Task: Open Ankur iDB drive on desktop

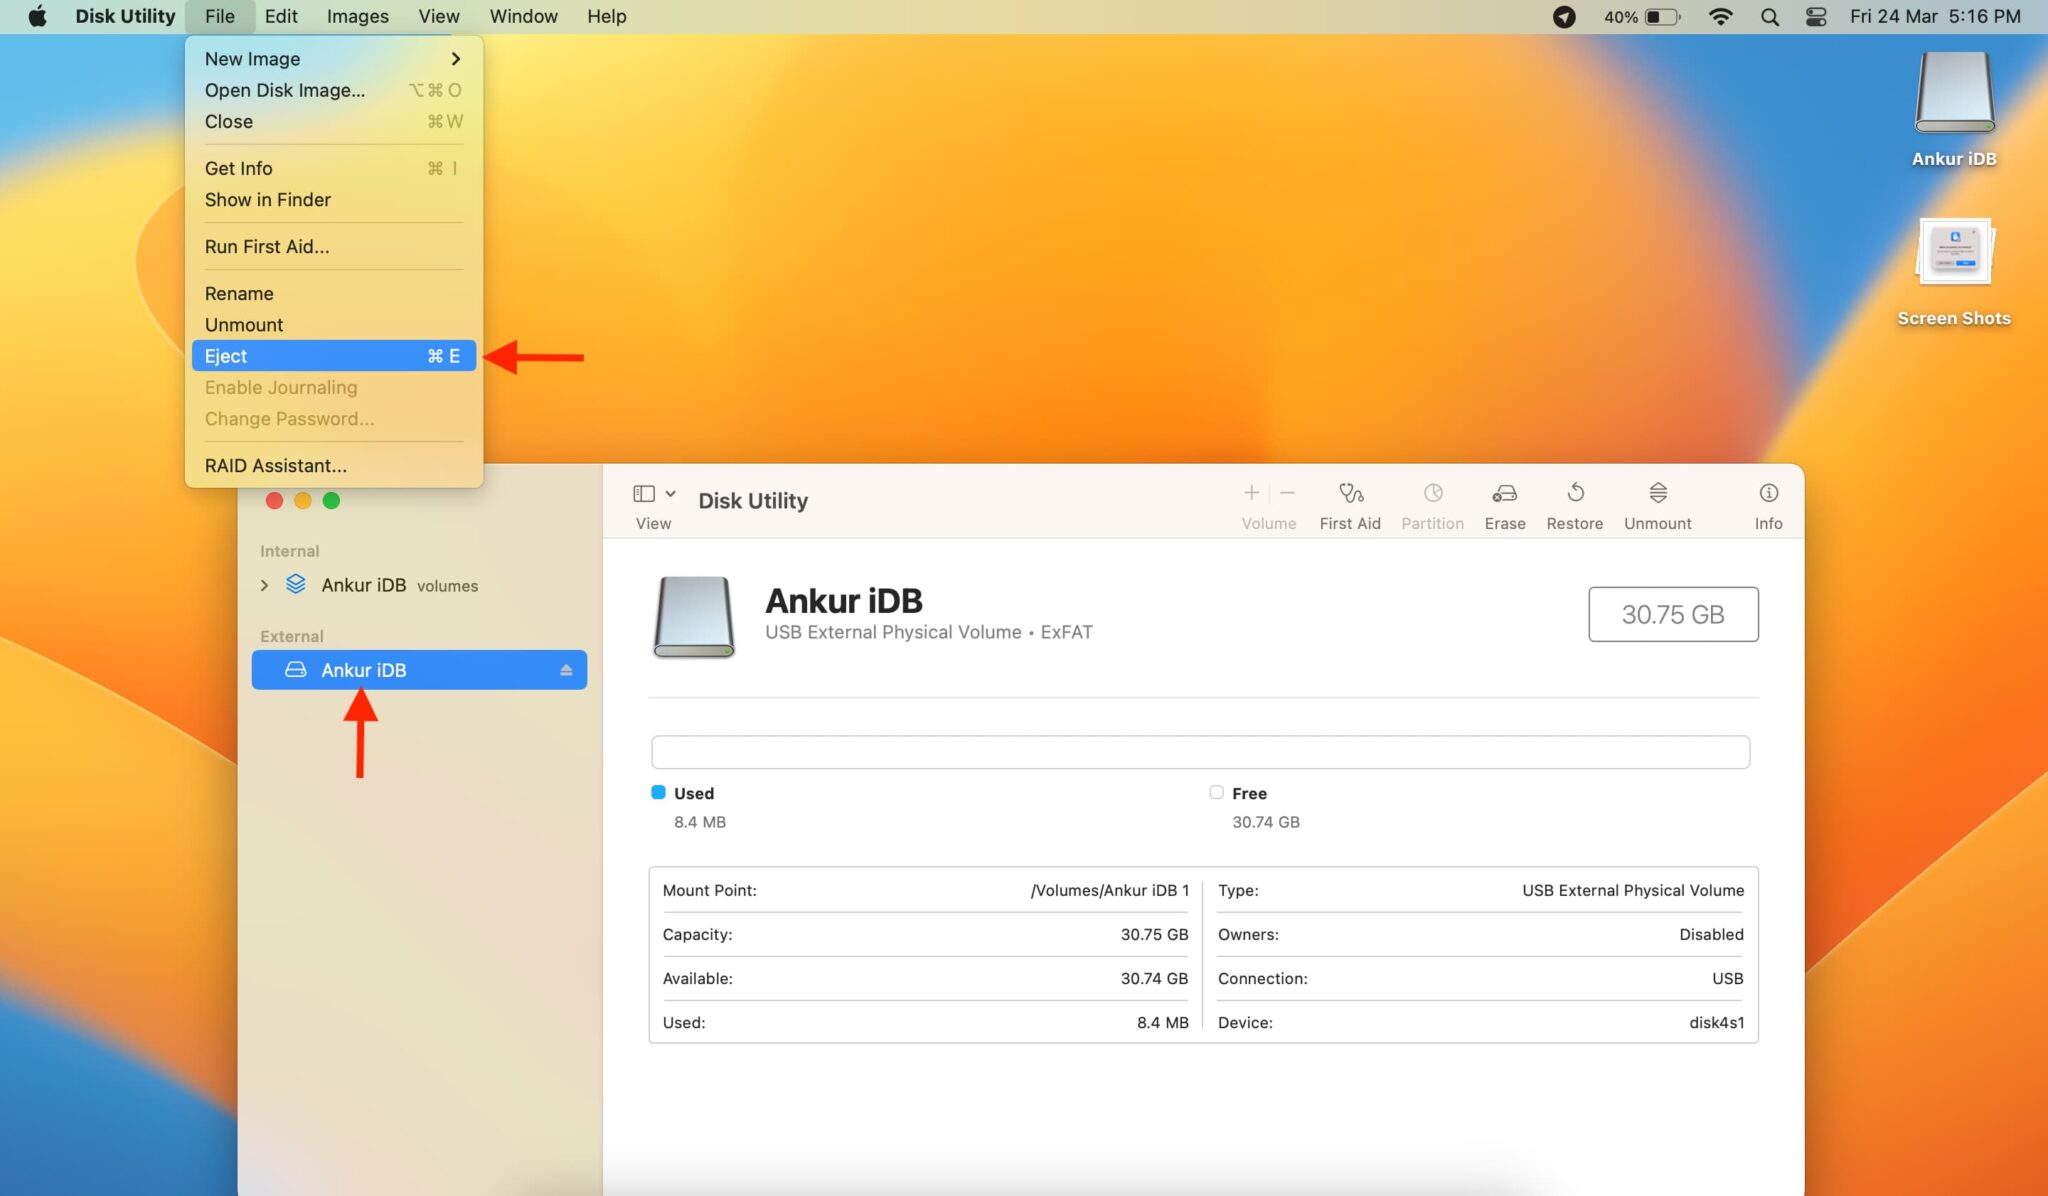Action: click(1954, 108)
